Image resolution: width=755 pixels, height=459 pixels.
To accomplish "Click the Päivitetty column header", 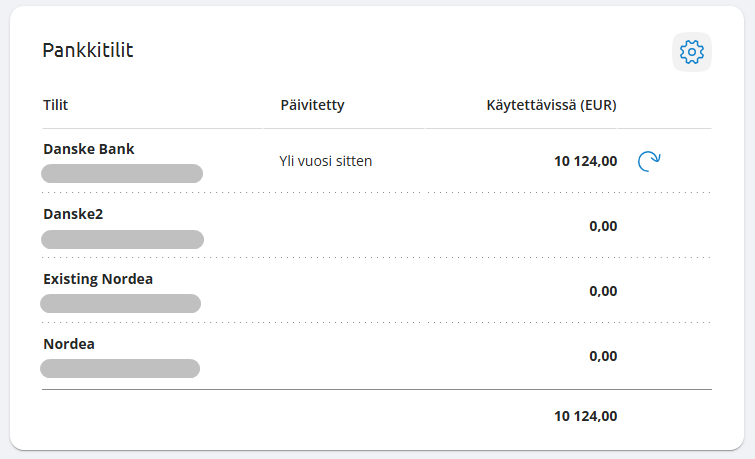I will pos(312,105).
